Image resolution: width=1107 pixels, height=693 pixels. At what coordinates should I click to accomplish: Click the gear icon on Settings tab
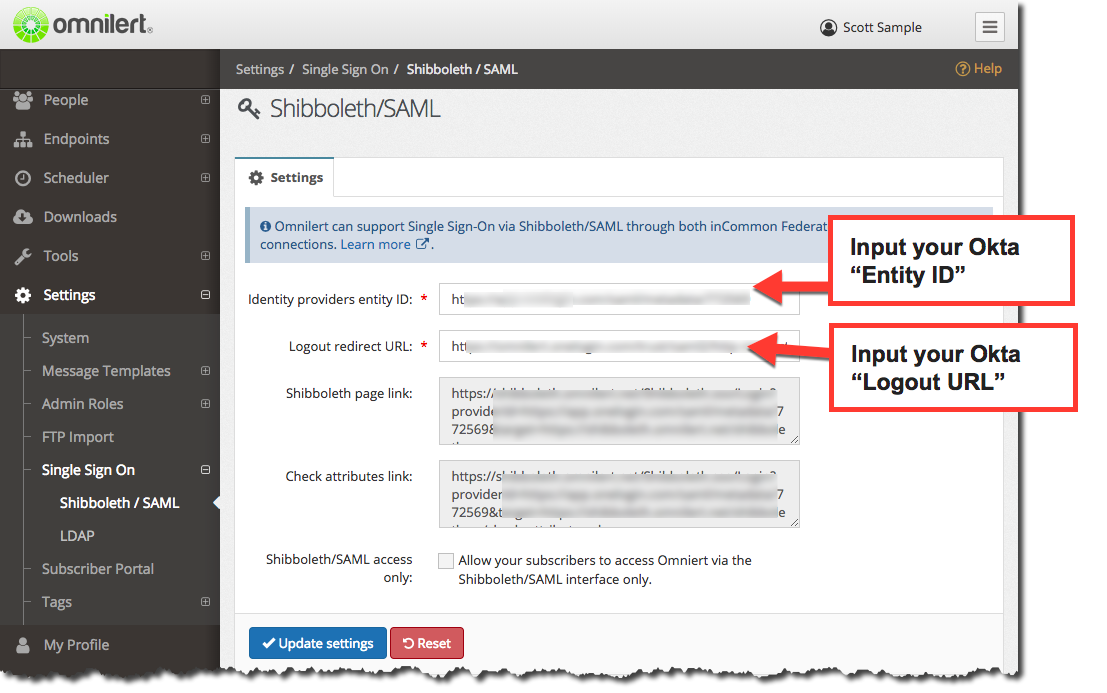[256, 178]
